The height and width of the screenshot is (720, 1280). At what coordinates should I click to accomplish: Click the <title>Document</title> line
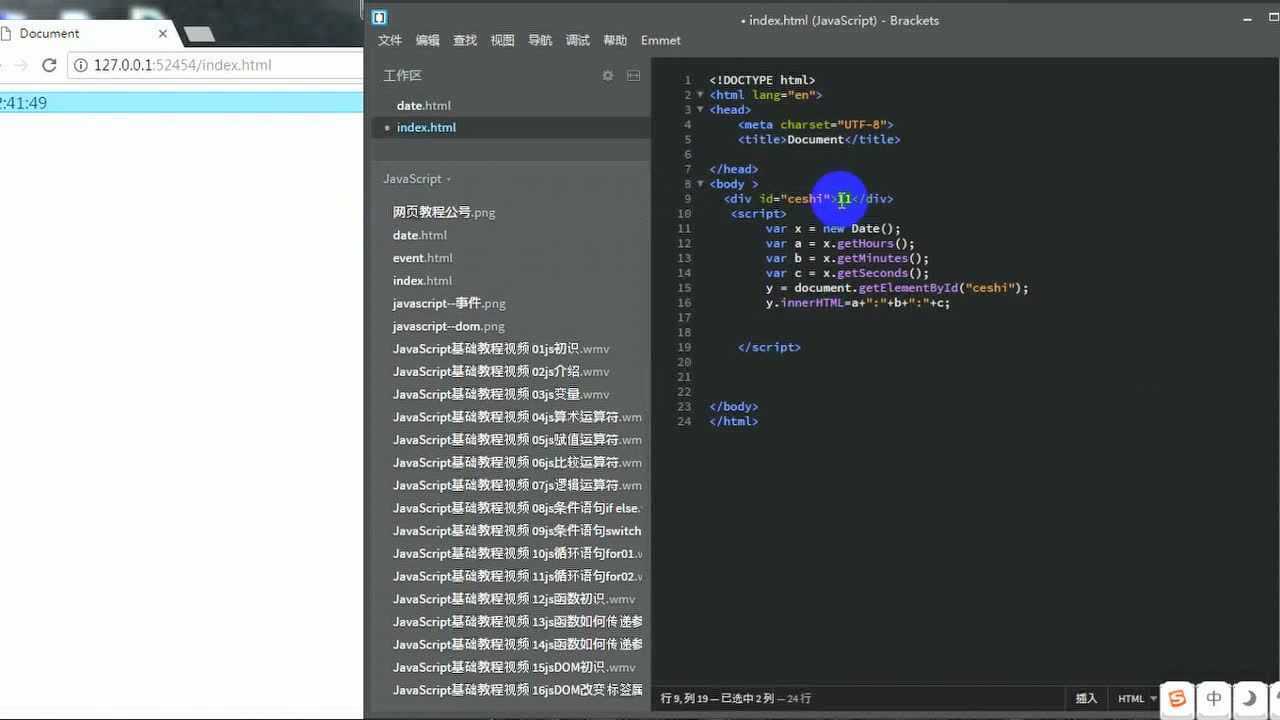819,140
